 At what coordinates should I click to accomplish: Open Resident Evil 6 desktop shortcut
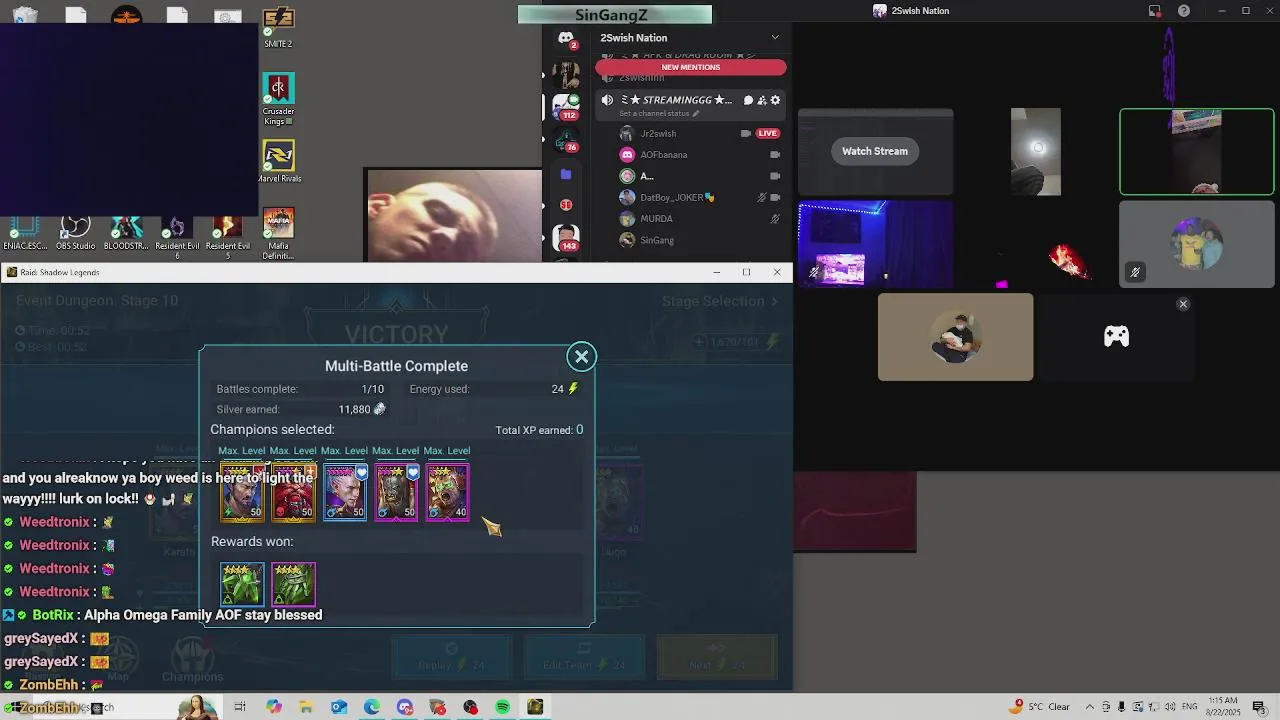pos(177,236)
